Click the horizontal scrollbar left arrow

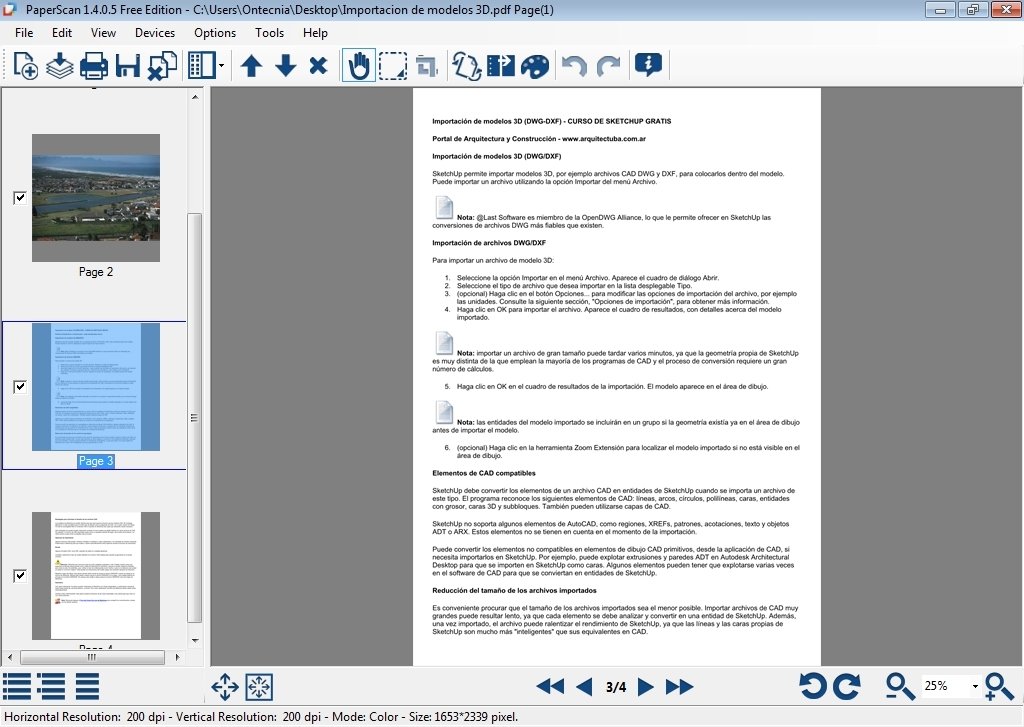coord(10,657)
